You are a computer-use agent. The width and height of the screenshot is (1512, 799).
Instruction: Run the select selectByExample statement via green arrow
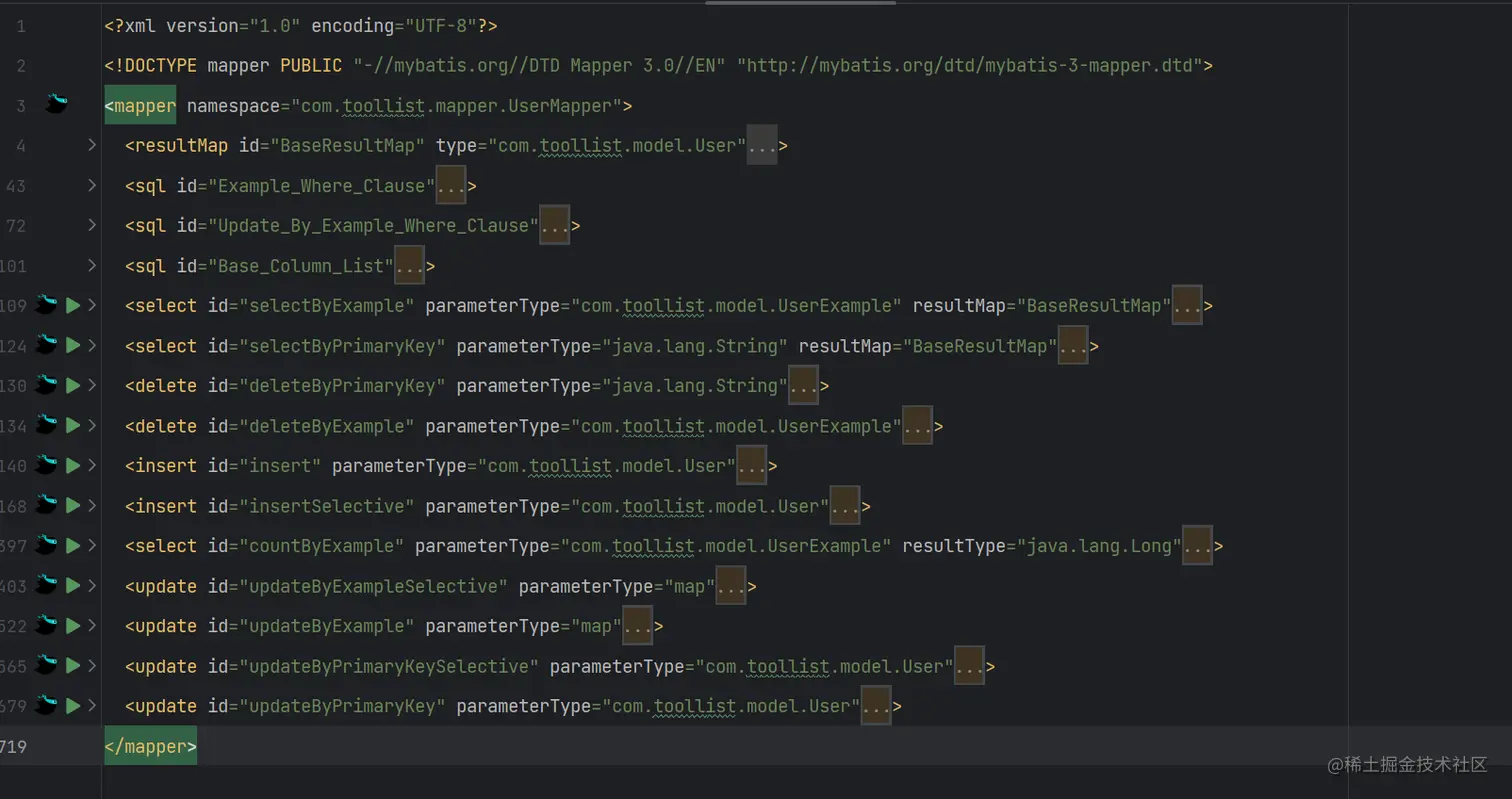pyautogui.click(x=72, y=306)
